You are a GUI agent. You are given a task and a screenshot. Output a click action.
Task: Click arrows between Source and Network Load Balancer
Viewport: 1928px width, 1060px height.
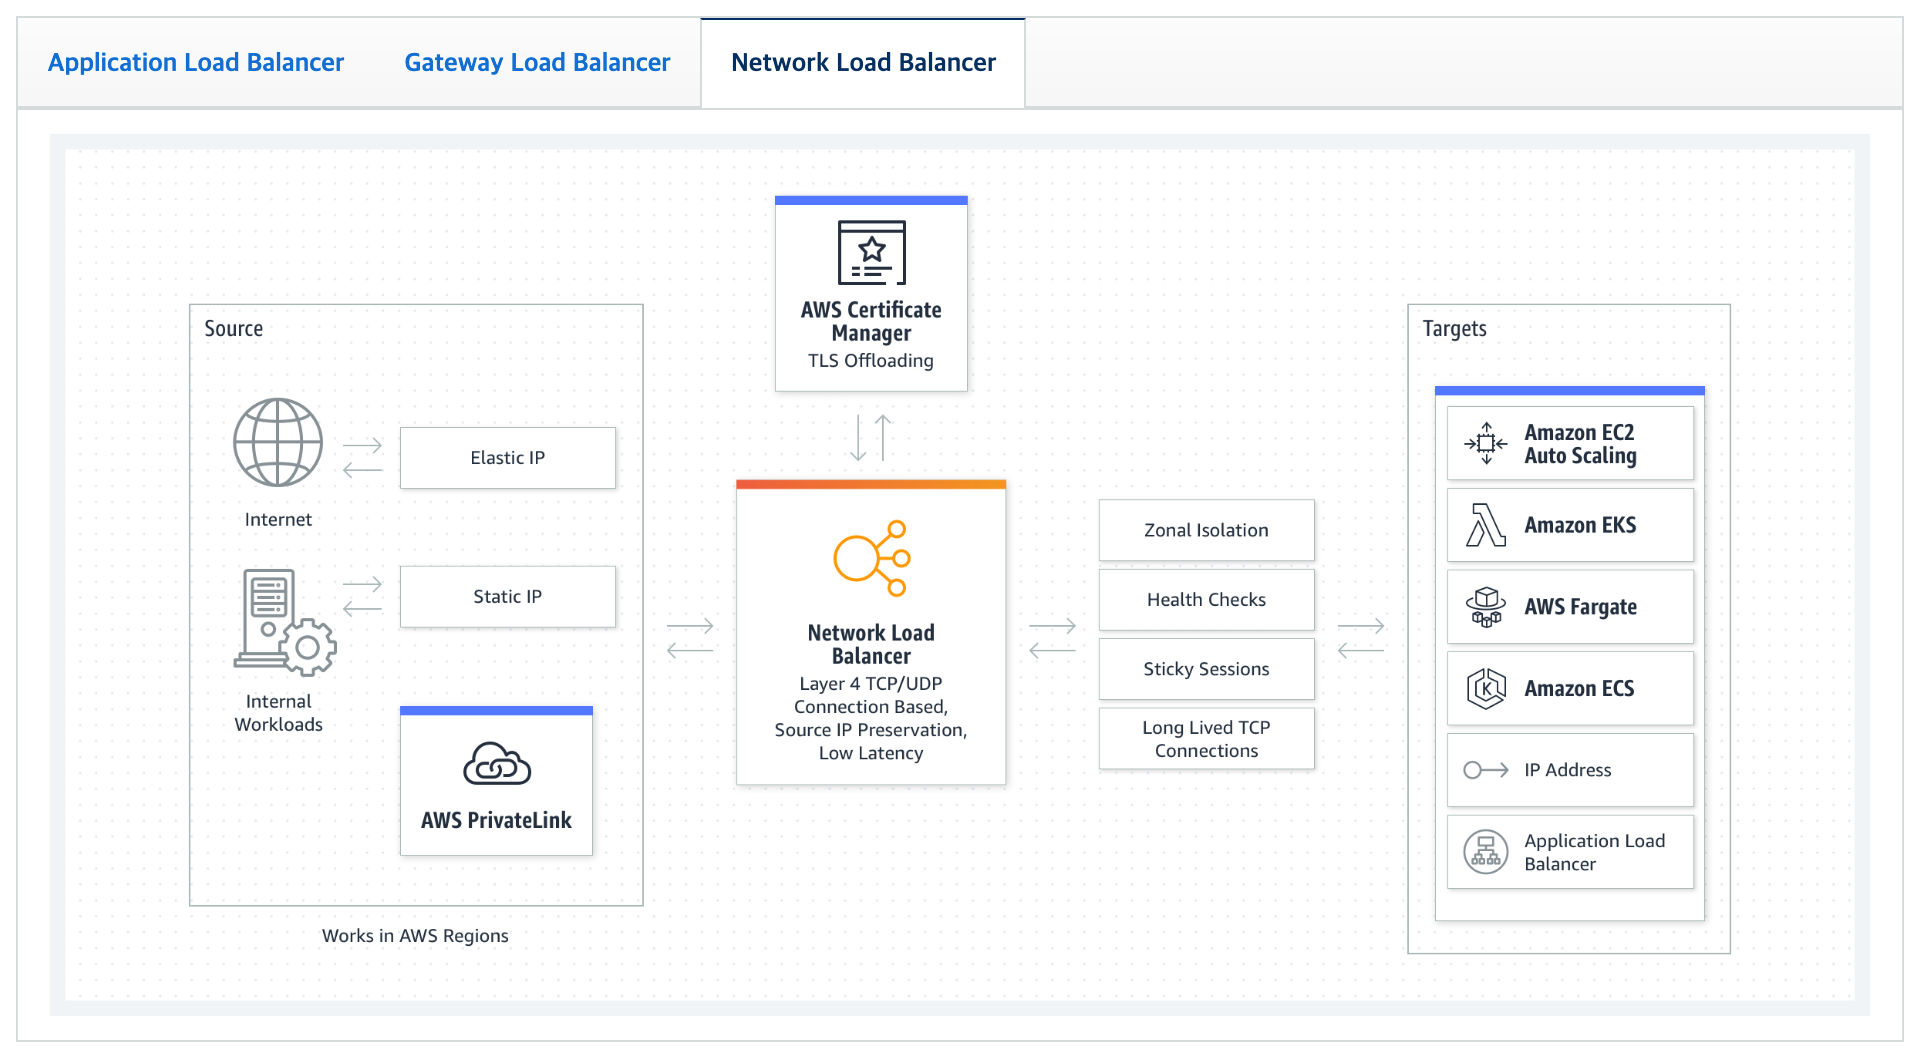690,638
